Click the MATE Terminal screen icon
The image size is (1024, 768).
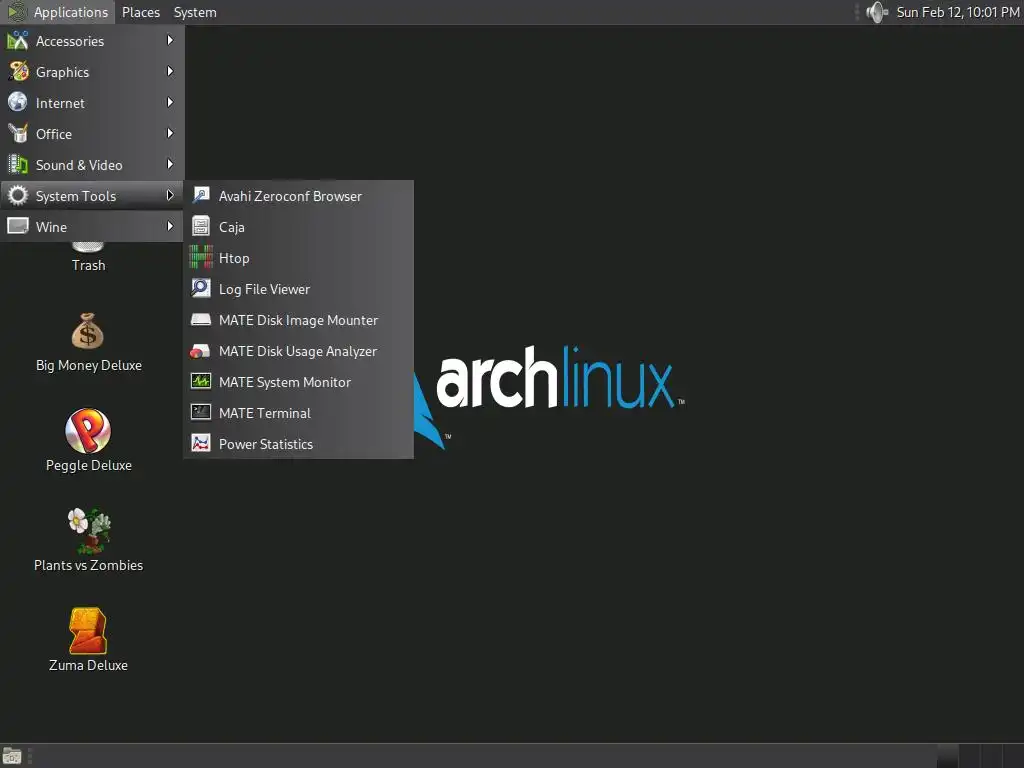click(201, 412)
